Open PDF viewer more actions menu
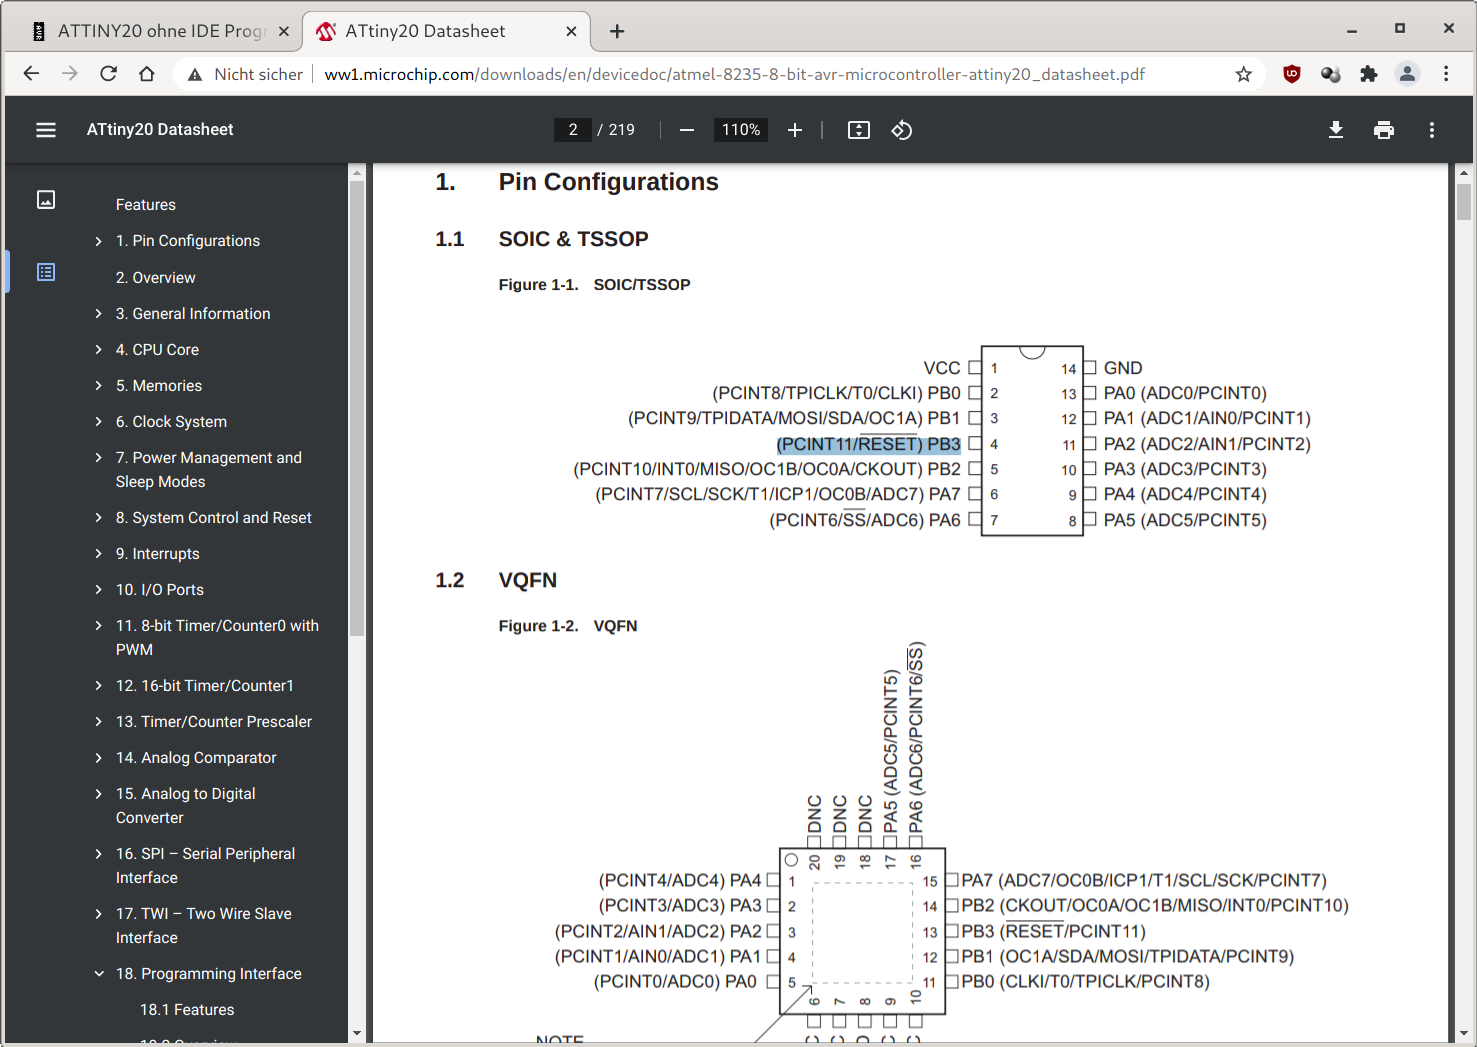This screenshot has width=1477, height=1047. pyautogui.click(x=1432, y=130)
